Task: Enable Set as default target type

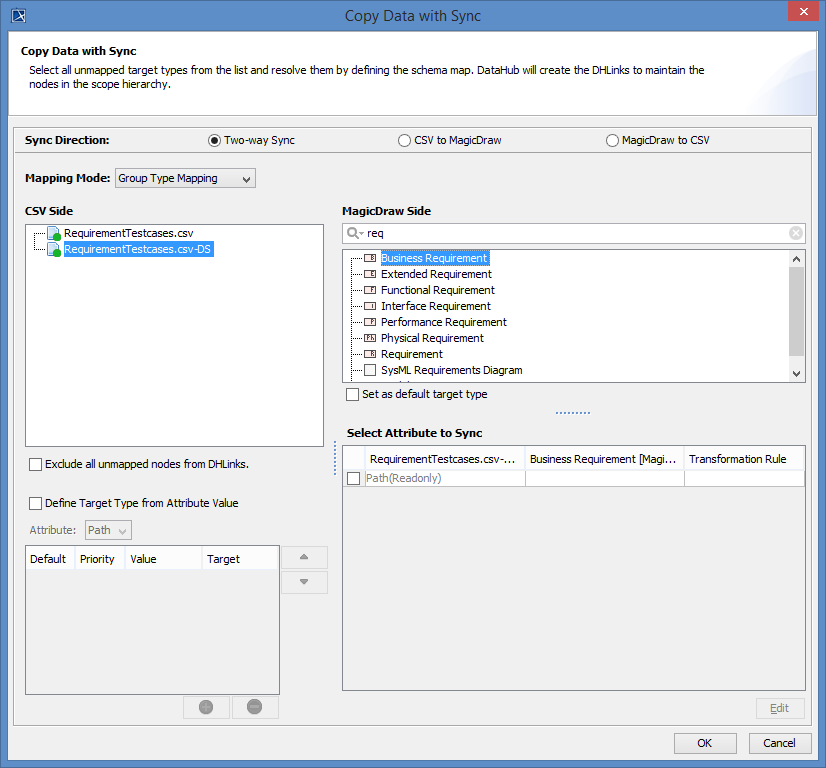Action: coord(352,394)
